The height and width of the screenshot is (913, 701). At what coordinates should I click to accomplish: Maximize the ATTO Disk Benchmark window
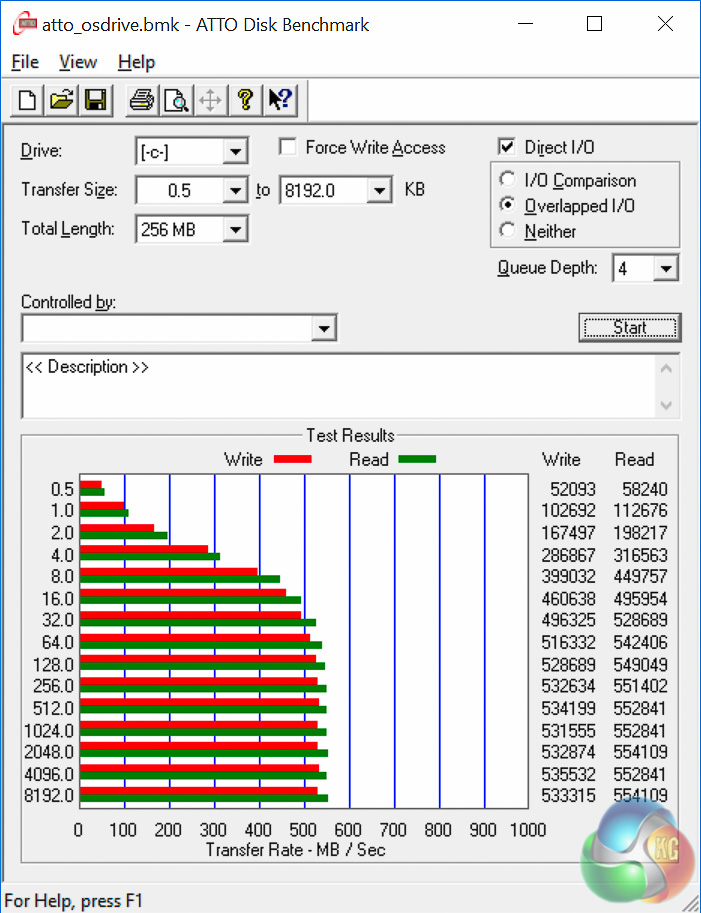tap(594, 24)
